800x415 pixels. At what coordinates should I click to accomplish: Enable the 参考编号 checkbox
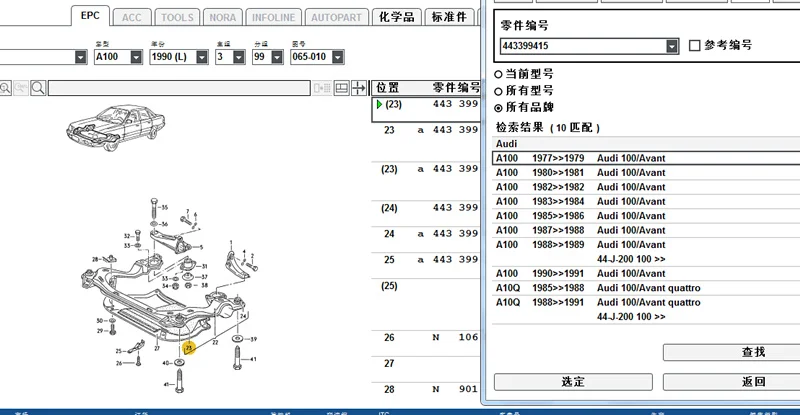click(x=694, y=45)
